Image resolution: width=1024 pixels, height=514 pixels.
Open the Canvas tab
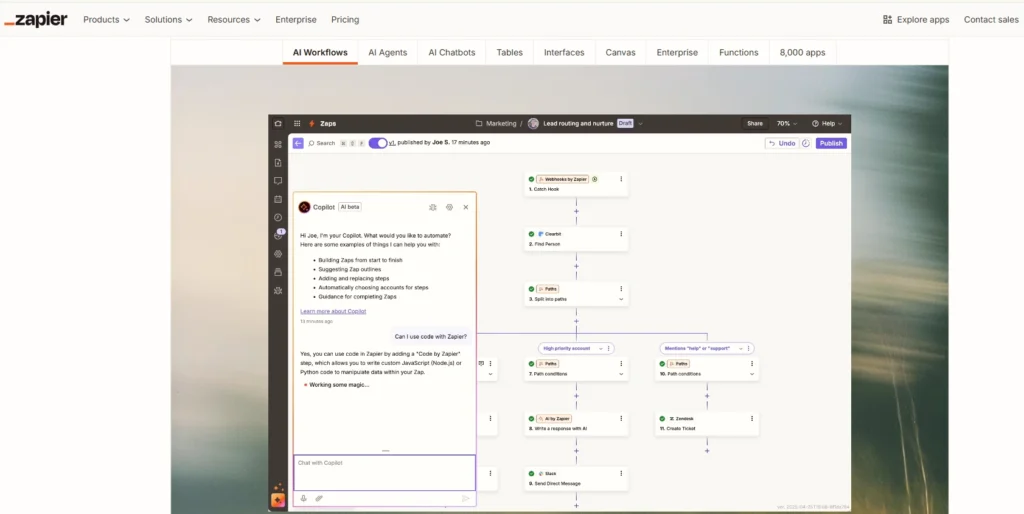click(x=620, y=52)
